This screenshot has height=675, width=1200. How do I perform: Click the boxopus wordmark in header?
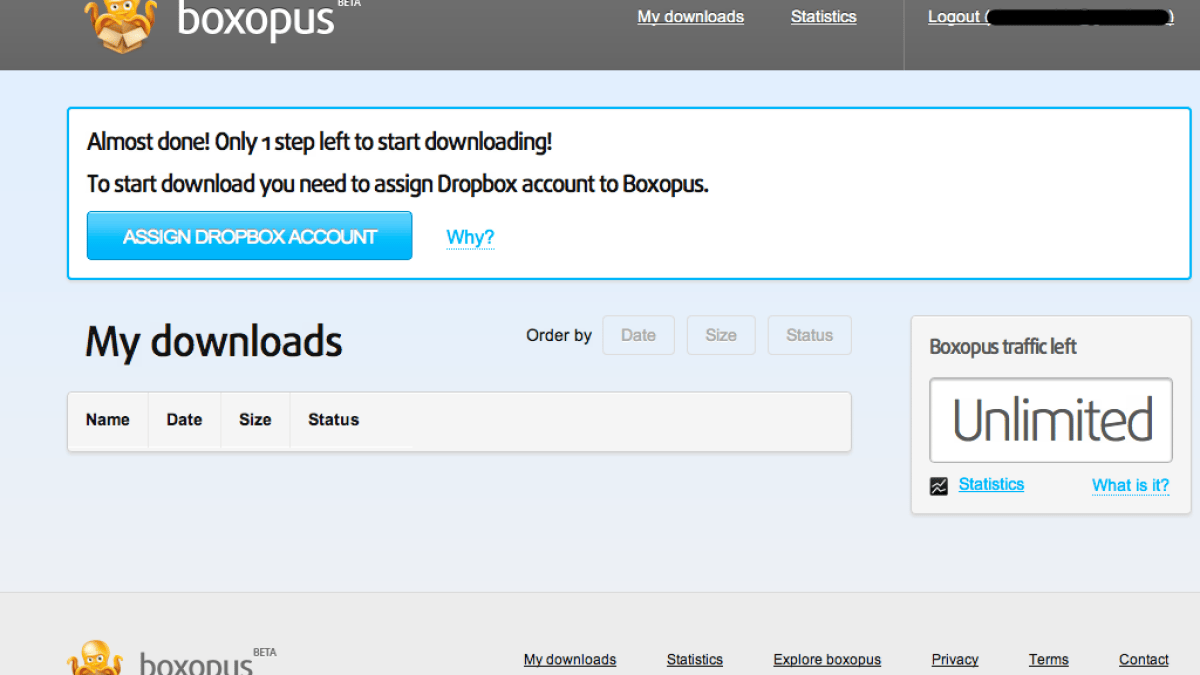256,20
